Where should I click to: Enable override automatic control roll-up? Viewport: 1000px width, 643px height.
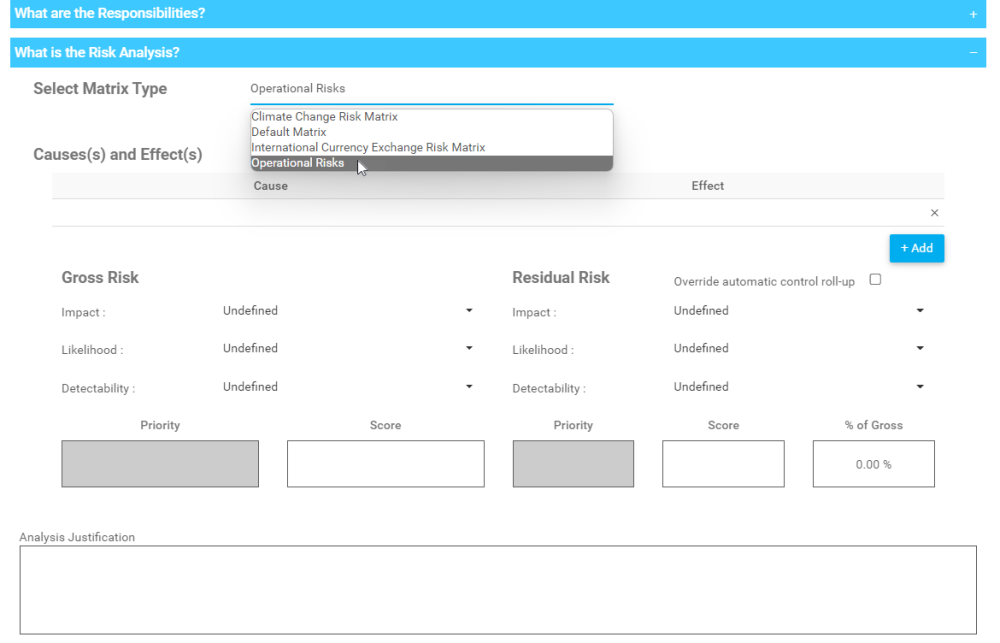point(875,281)
